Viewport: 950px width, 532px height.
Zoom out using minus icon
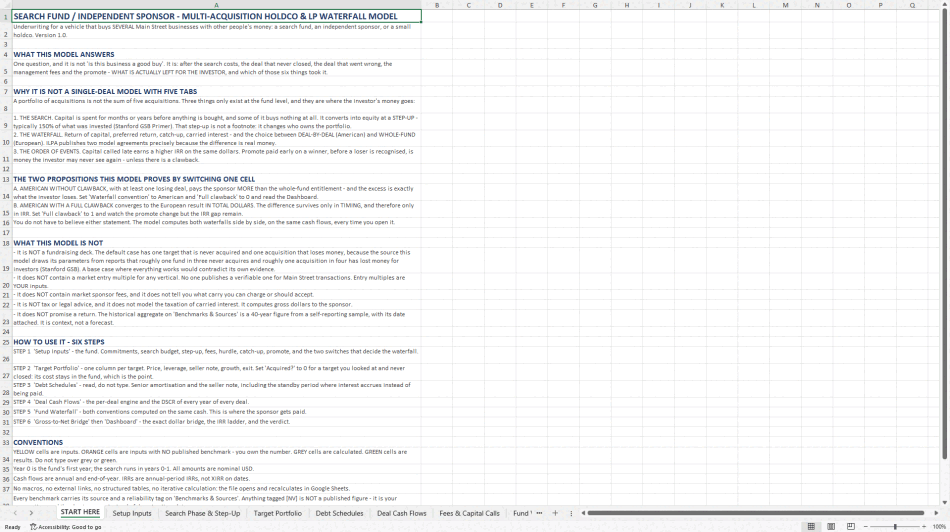(866, 527)
